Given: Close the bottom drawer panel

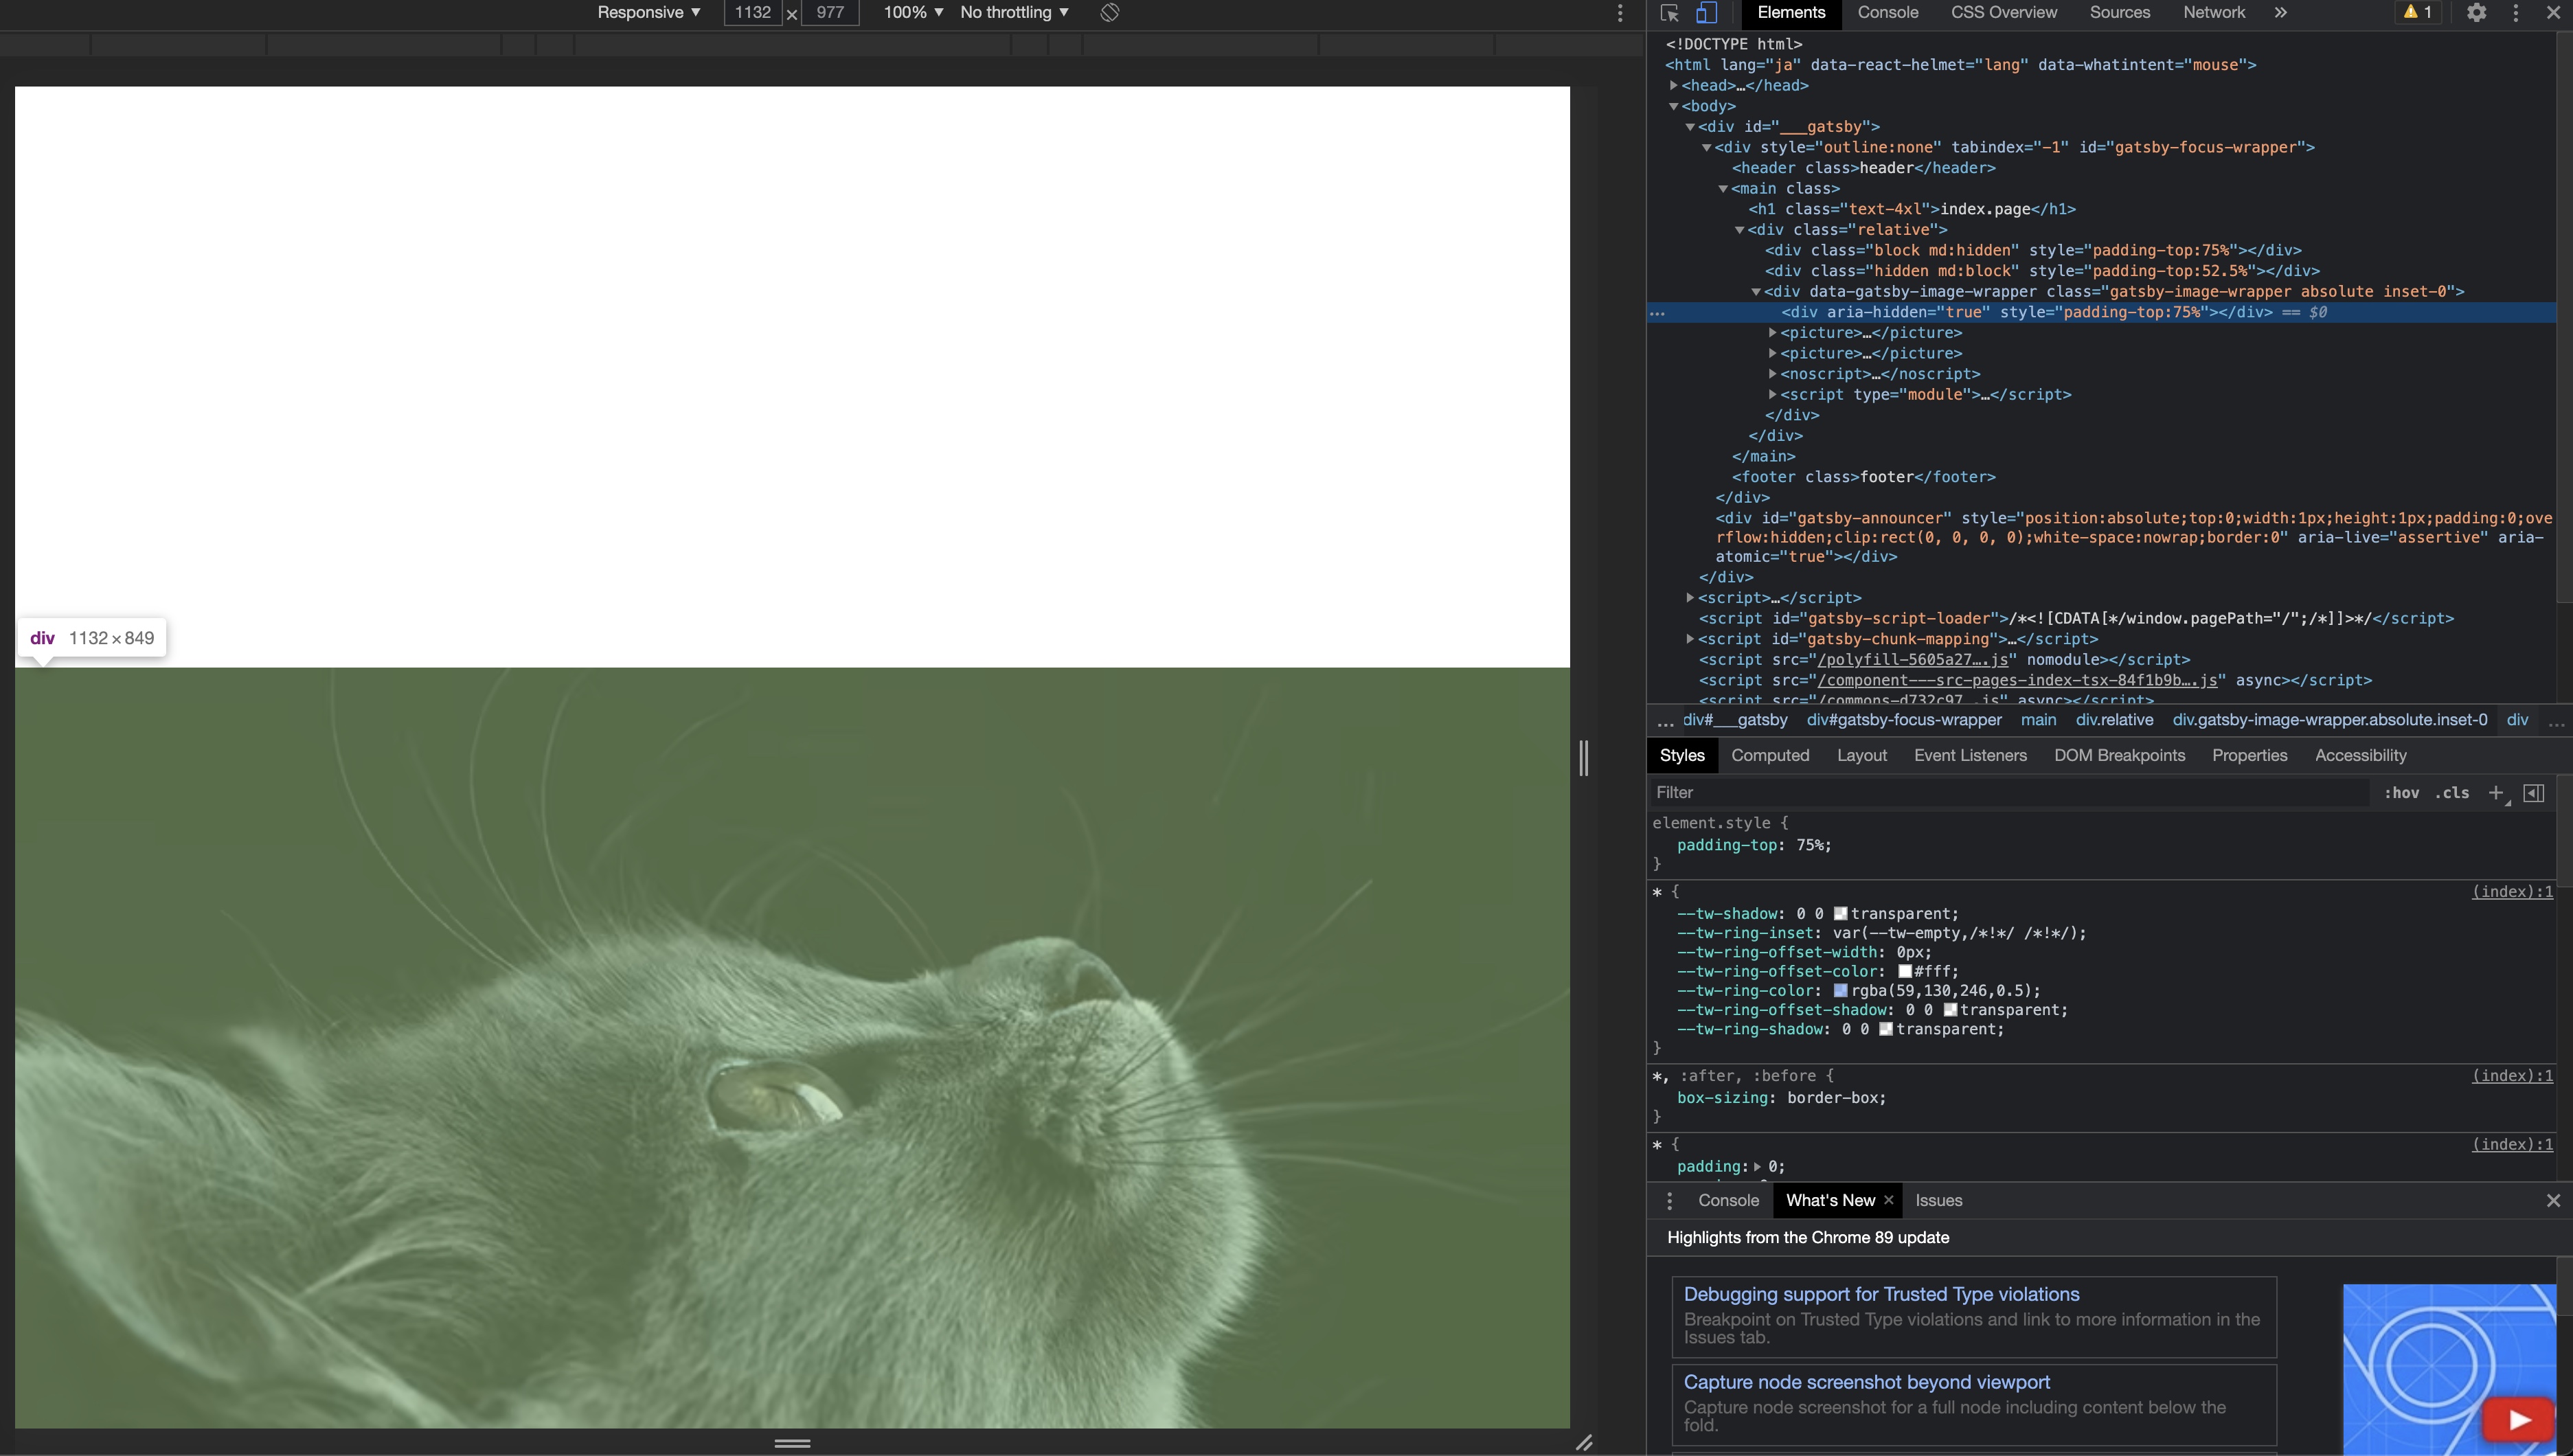Looking at the screenshot, I should (x=2553, y=1201).
